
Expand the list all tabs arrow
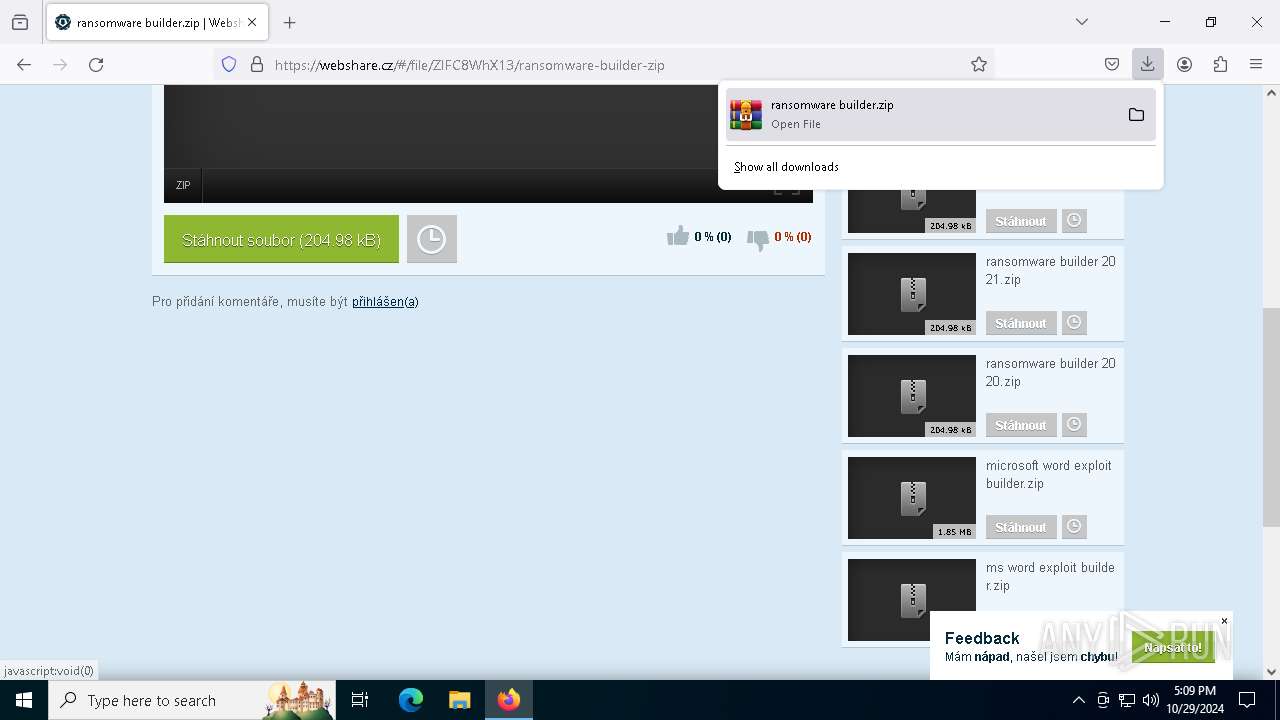tap(1081, 22)
